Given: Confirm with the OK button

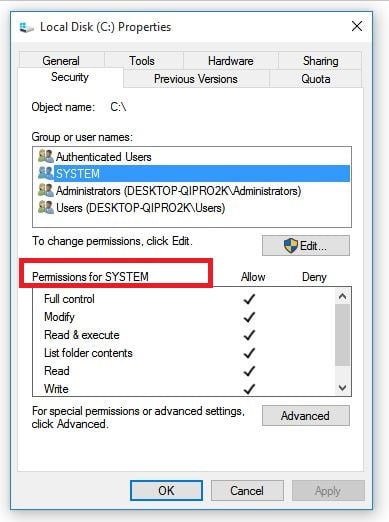Looking at the screenshot, I should [x=166, y=491].
